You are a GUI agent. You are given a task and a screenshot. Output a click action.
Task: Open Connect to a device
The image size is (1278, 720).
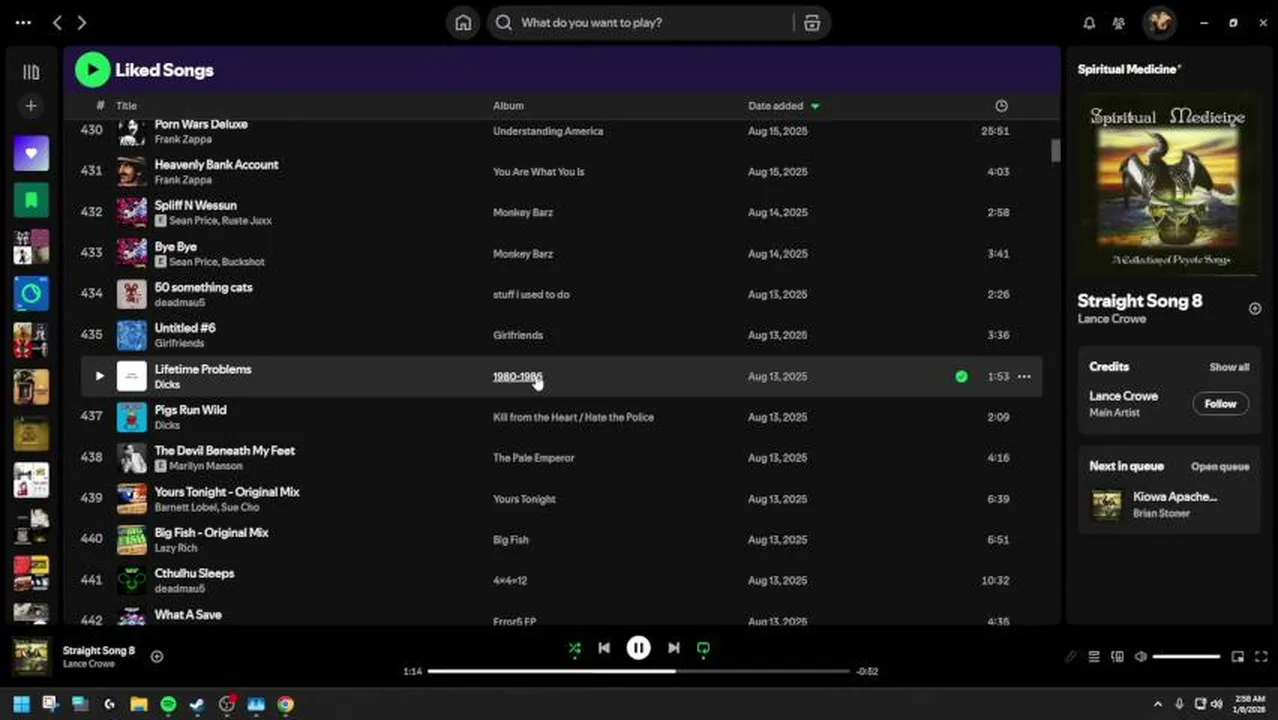click(x=1117, y=657)
